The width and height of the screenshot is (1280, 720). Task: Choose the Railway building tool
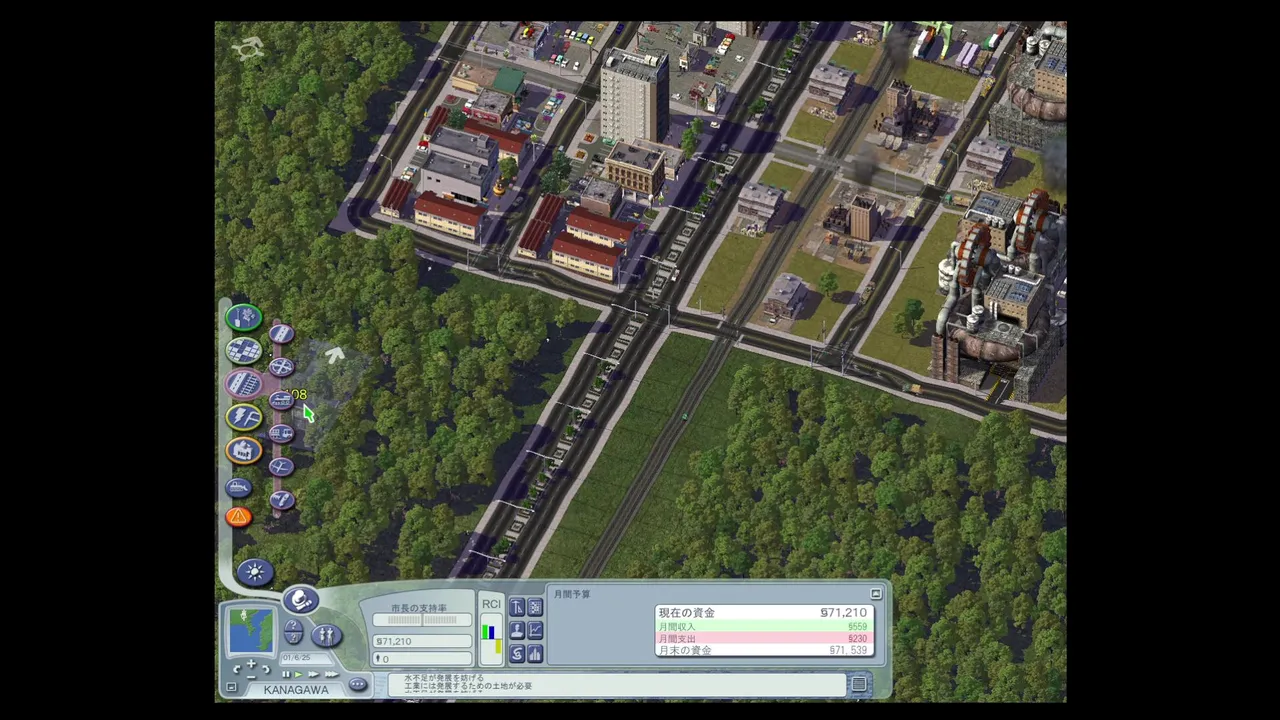point(282,400)
